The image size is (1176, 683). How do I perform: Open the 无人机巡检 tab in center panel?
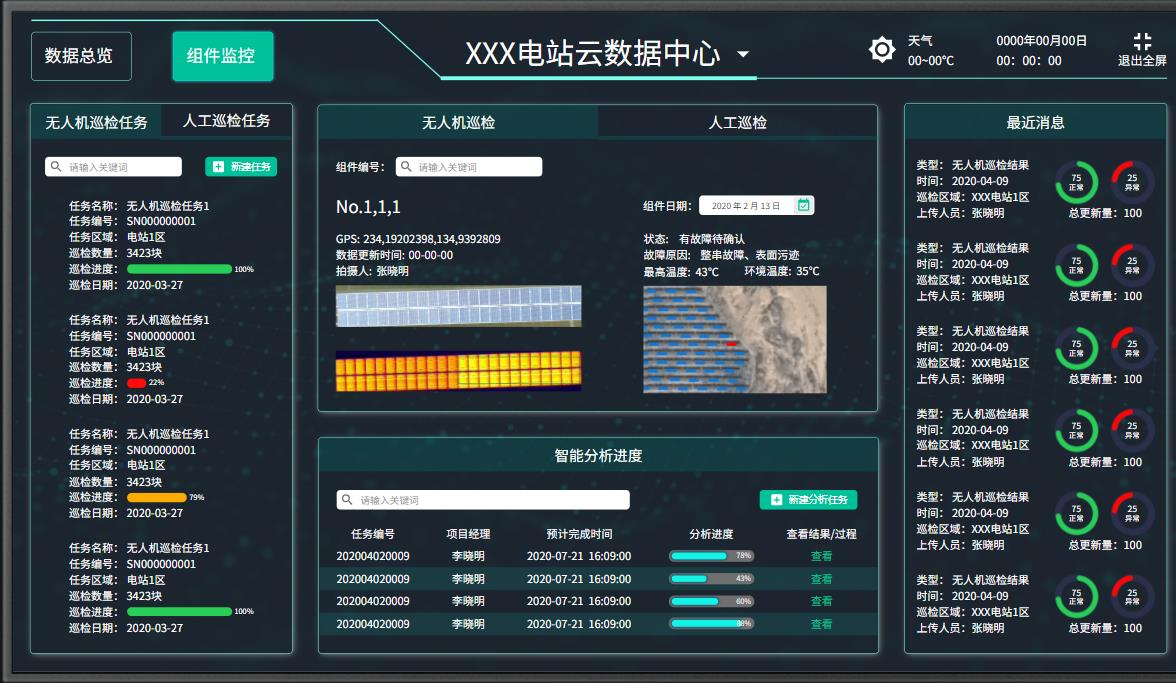pos(458,122)
